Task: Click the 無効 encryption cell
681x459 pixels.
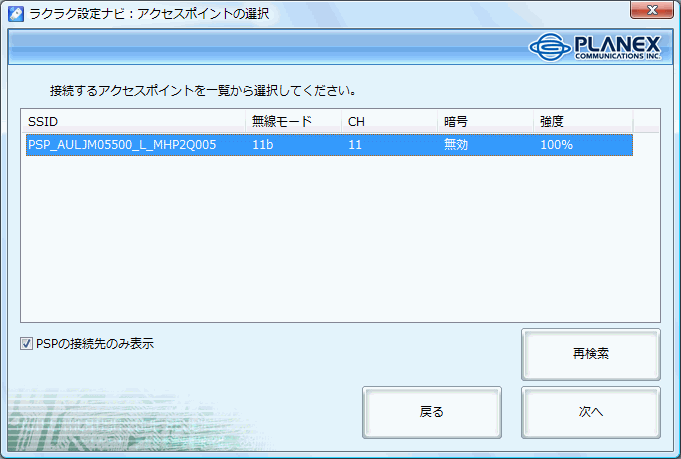Action: tap(456, 145)
